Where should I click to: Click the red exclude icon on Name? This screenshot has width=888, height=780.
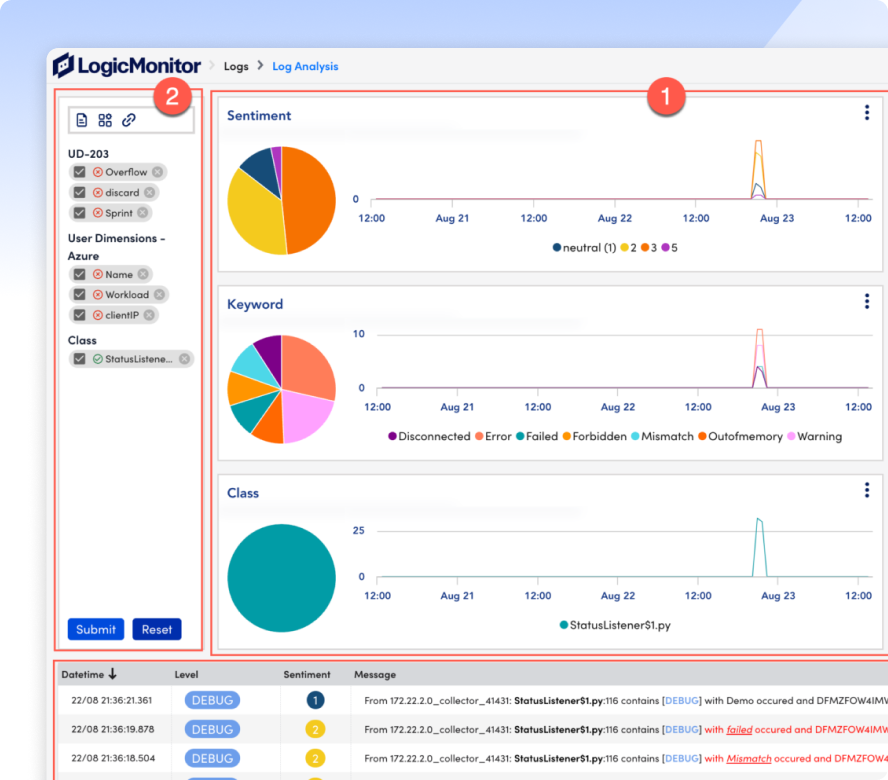click(98, 274)
